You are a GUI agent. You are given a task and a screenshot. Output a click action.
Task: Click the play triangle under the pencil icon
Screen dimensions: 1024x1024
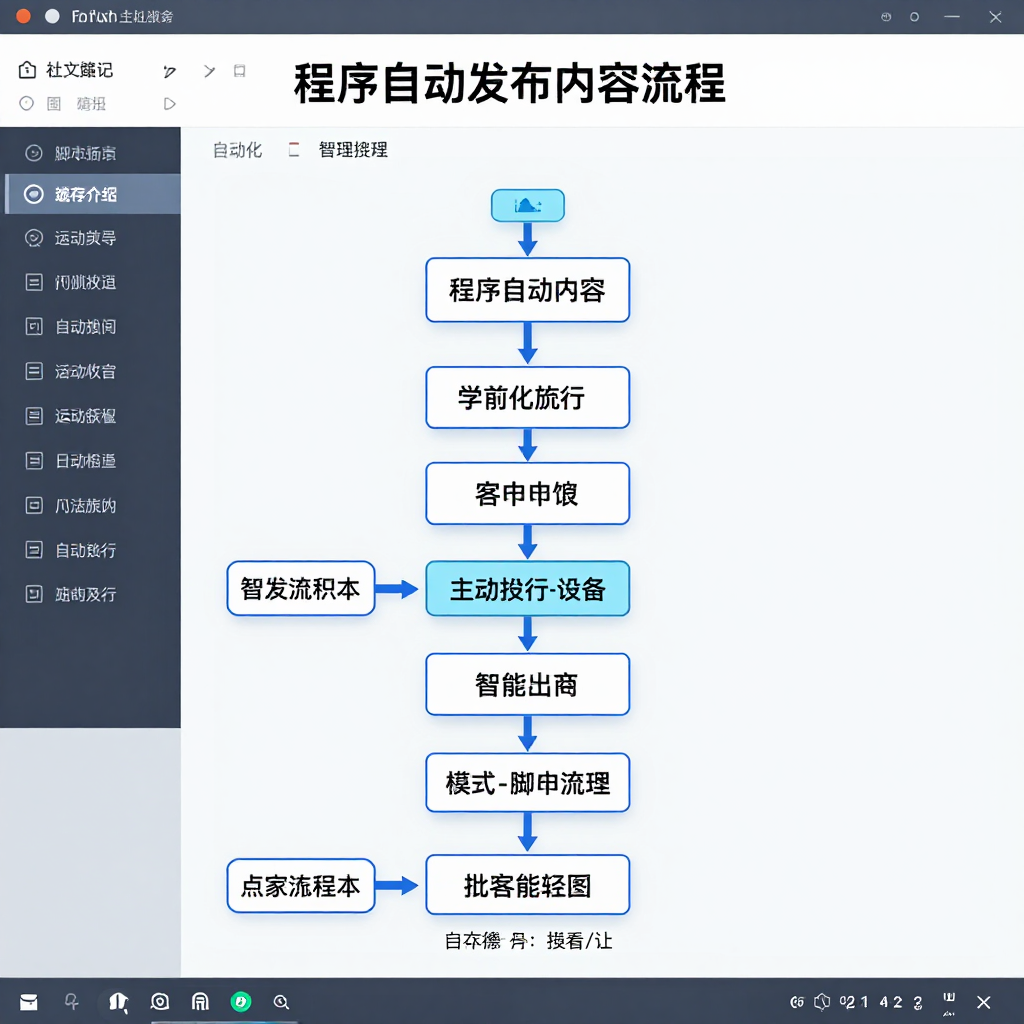(169, 104)
